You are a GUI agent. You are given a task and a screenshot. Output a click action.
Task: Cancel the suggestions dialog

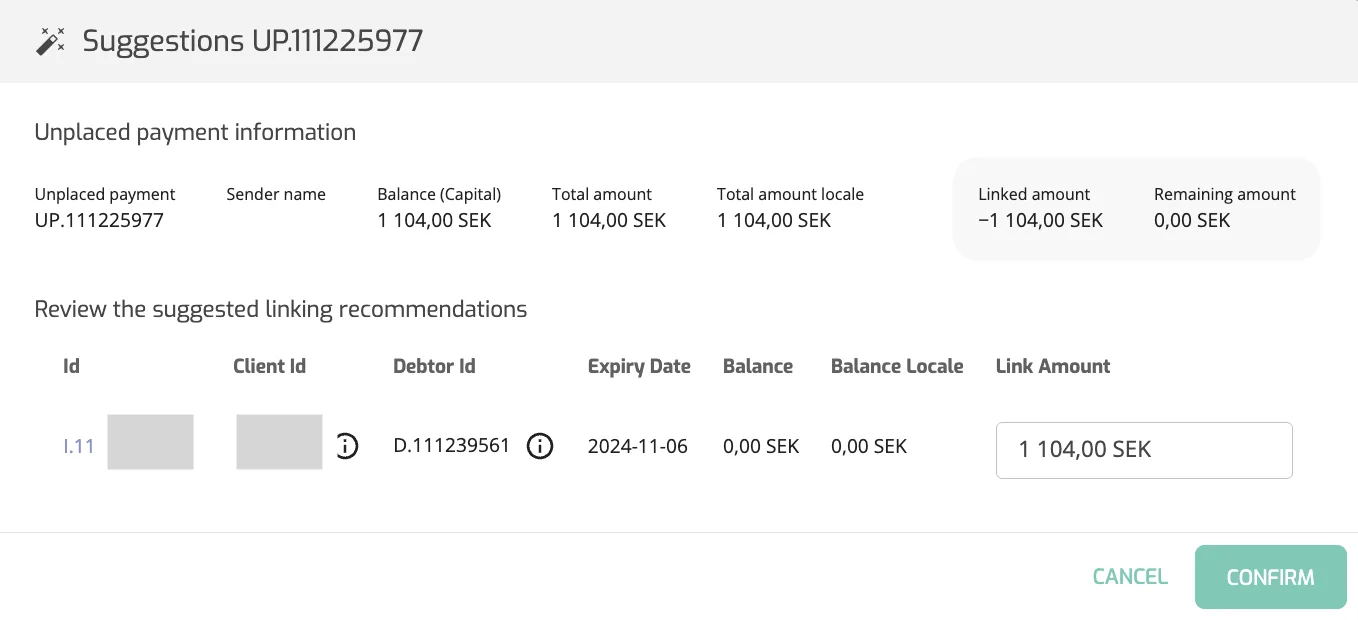pos(1130,577)
